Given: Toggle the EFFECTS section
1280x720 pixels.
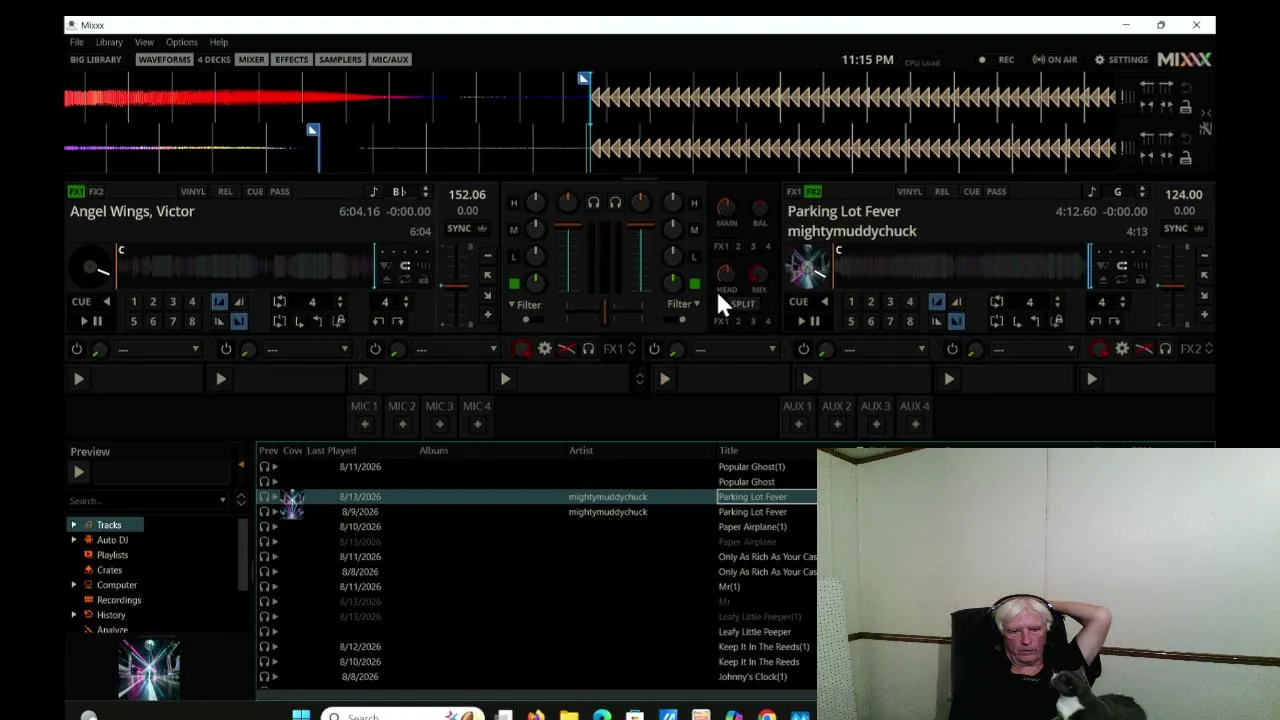Looking at the screenshot, I should [x=292, y=60].
